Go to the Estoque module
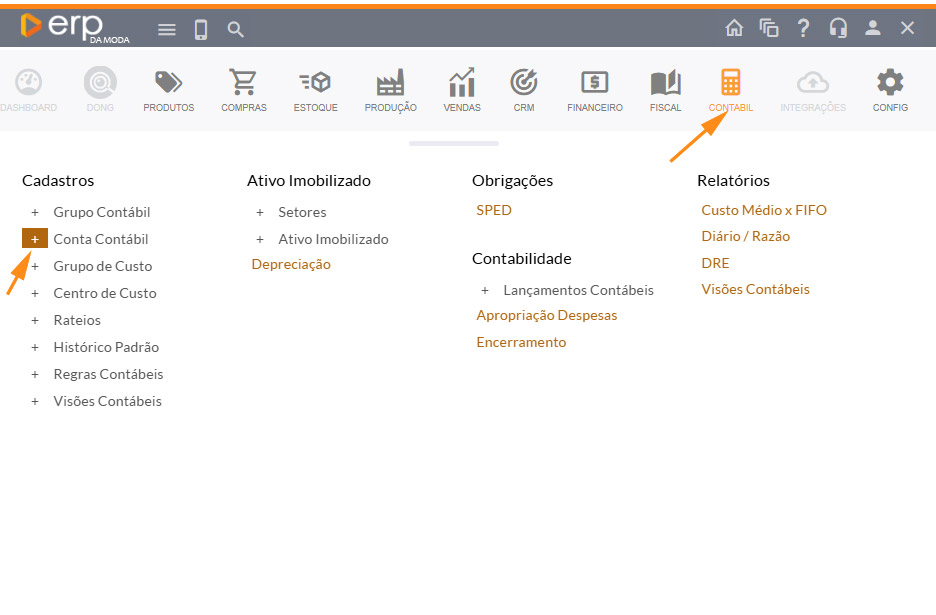Viewport: 936px width, 615px height. 315,90
